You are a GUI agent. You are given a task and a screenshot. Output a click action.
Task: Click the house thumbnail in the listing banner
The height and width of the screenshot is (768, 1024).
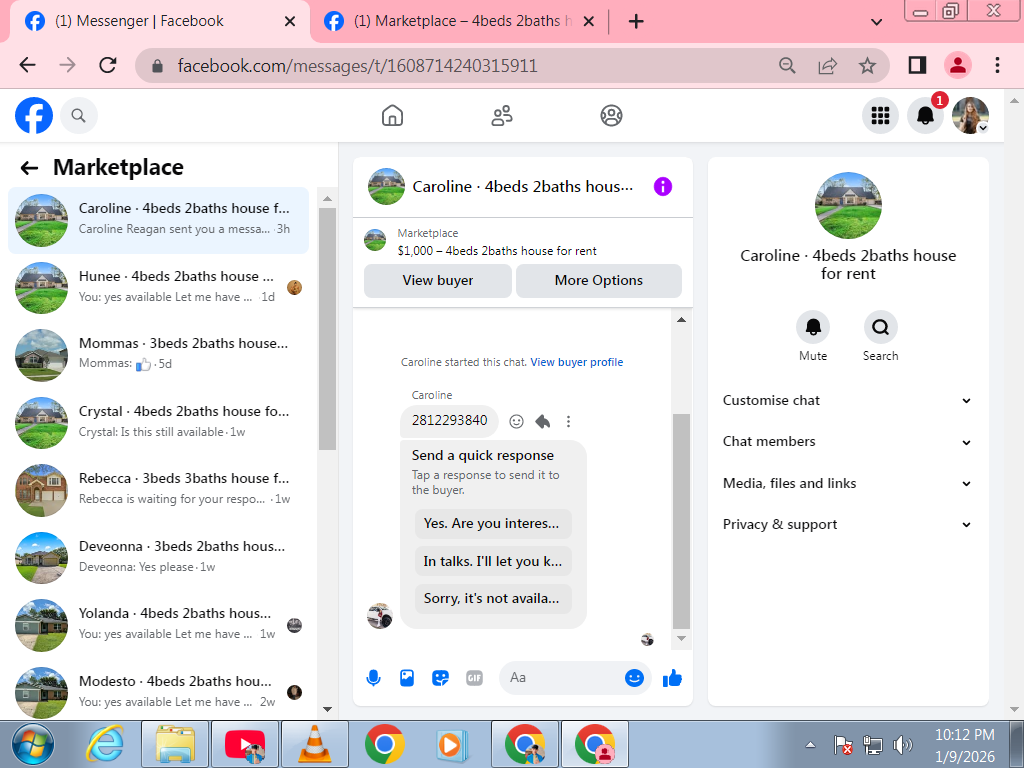(x=375, y=240)
